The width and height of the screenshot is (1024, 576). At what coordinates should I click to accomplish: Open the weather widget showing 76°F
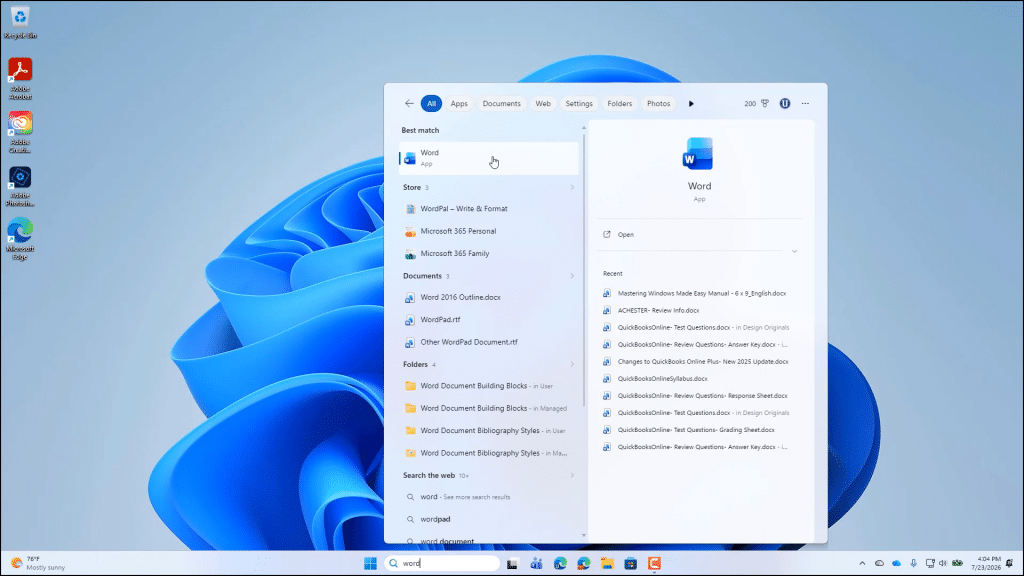tap(38, 563)
